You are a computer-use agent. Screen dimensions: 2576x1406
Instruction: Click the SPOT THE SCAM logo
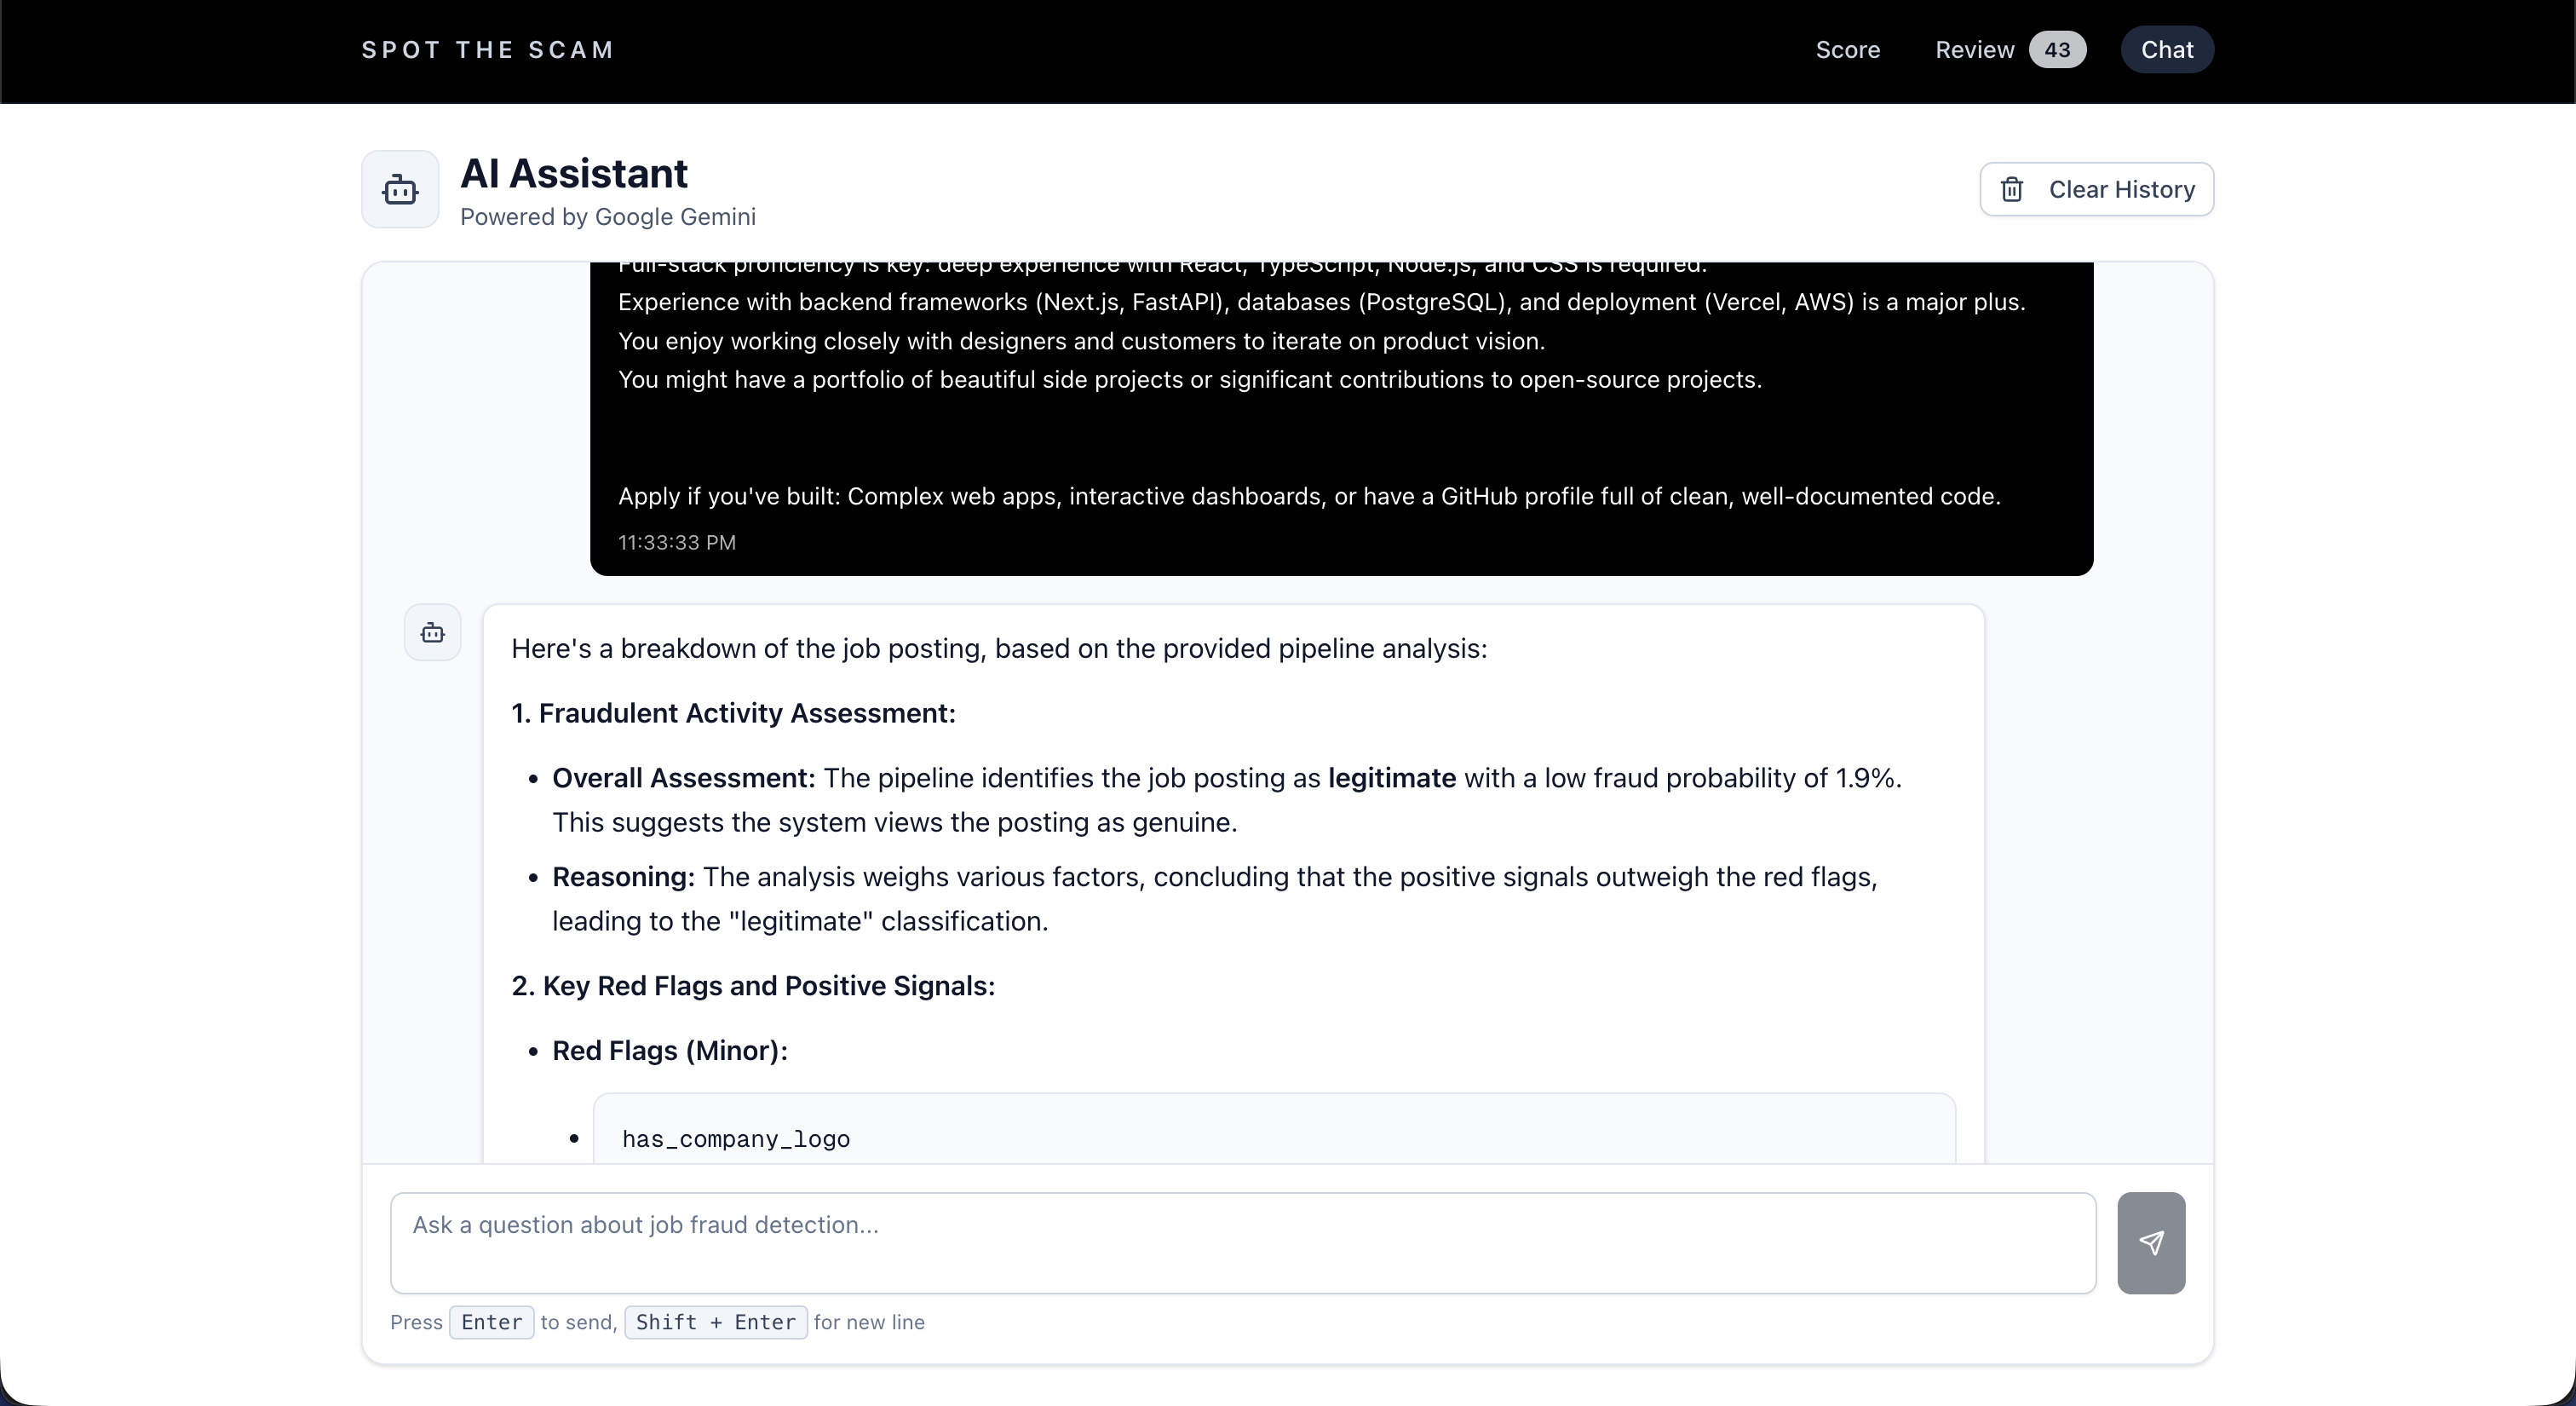488,50
